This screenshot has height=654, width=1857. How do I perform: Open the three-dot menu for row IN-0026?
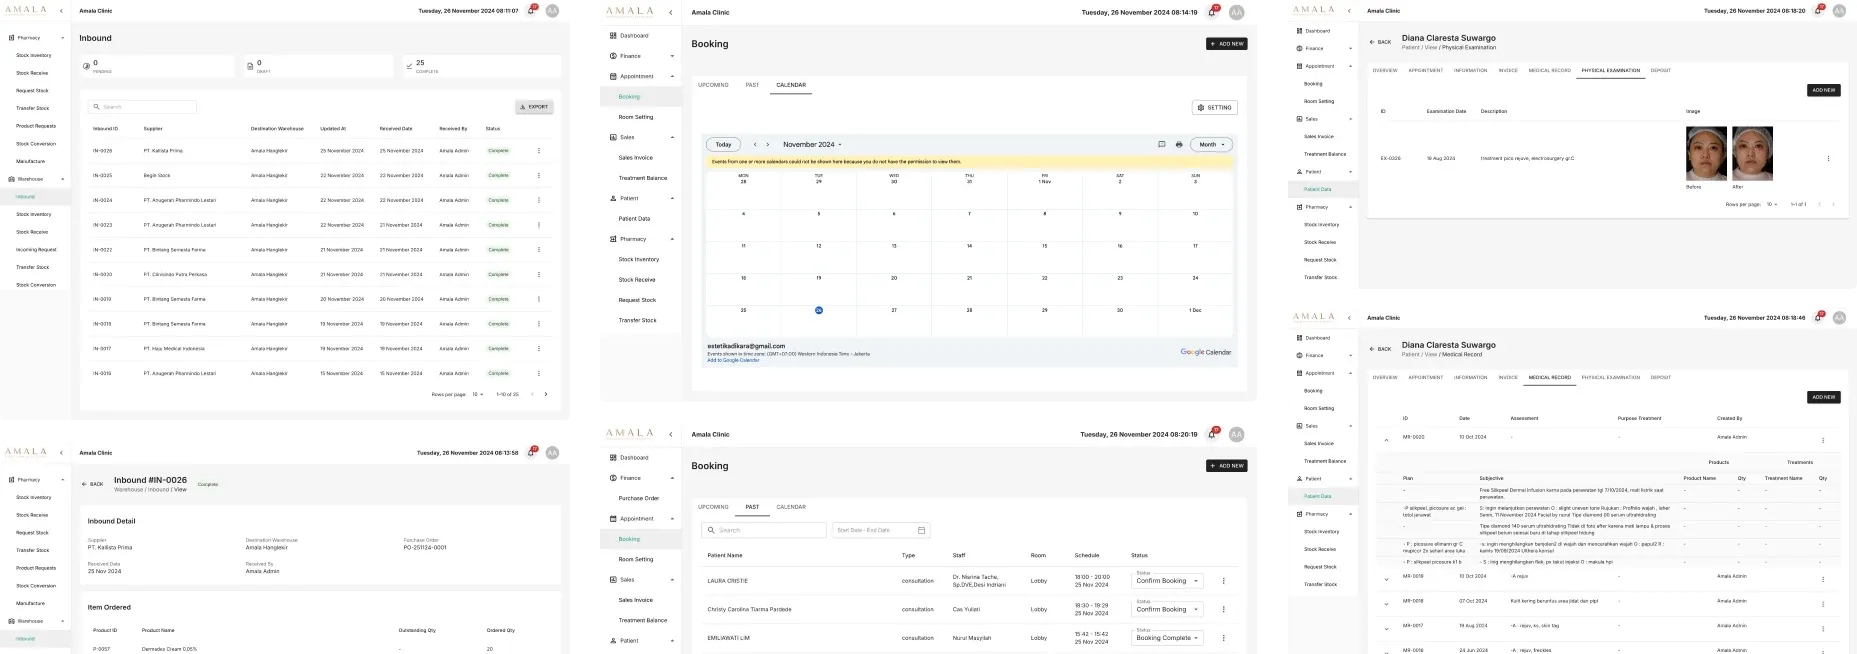pyautogui.click(x=539, y=151)
